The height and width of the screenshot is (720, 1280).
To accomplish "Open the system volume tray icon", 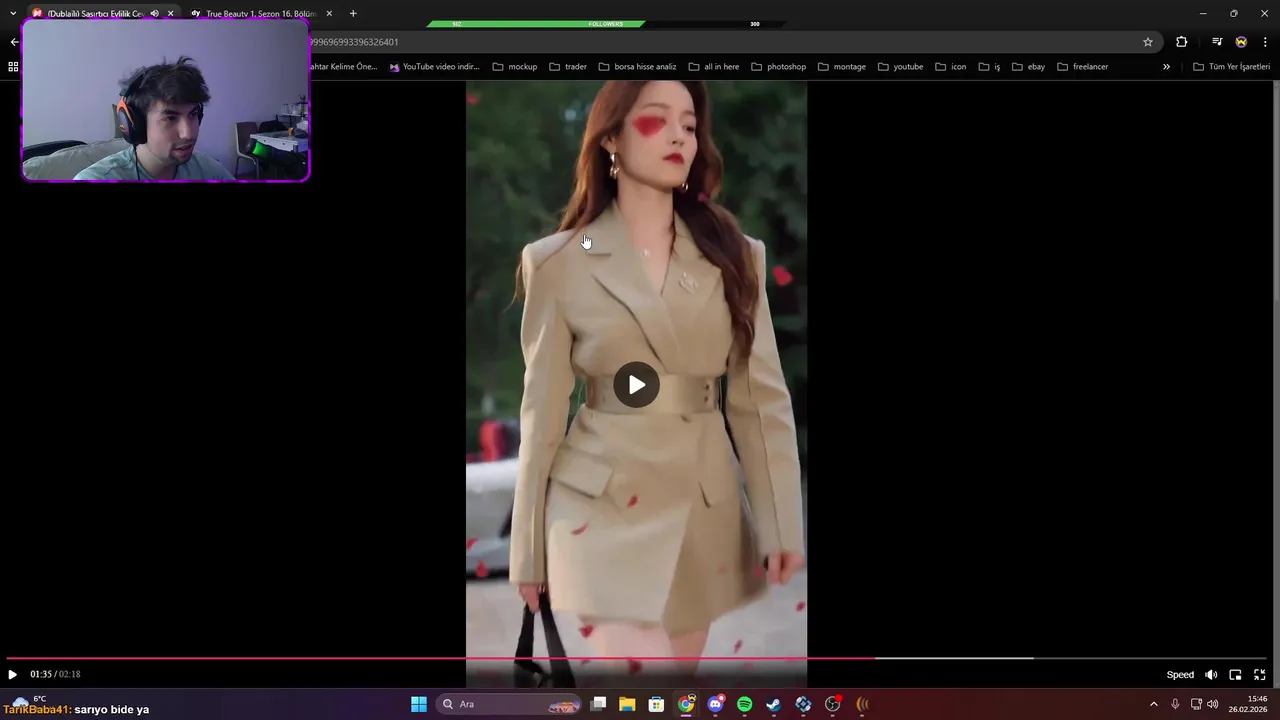I will [x=1212, y=704].
